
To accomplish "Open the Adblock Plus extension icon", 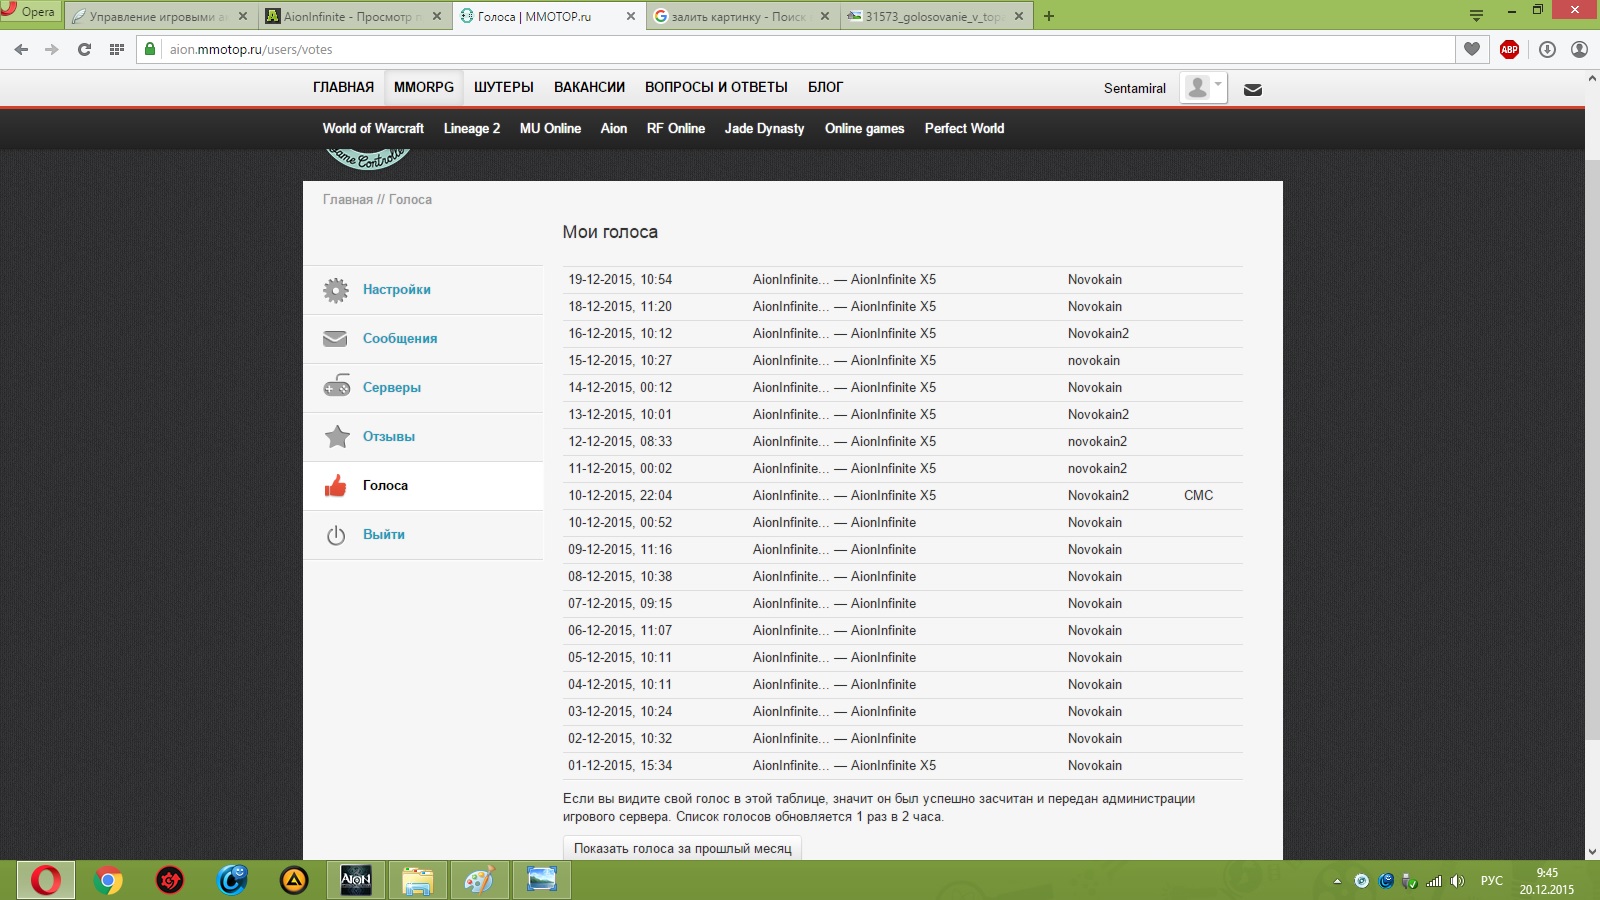I will 1509,49.
